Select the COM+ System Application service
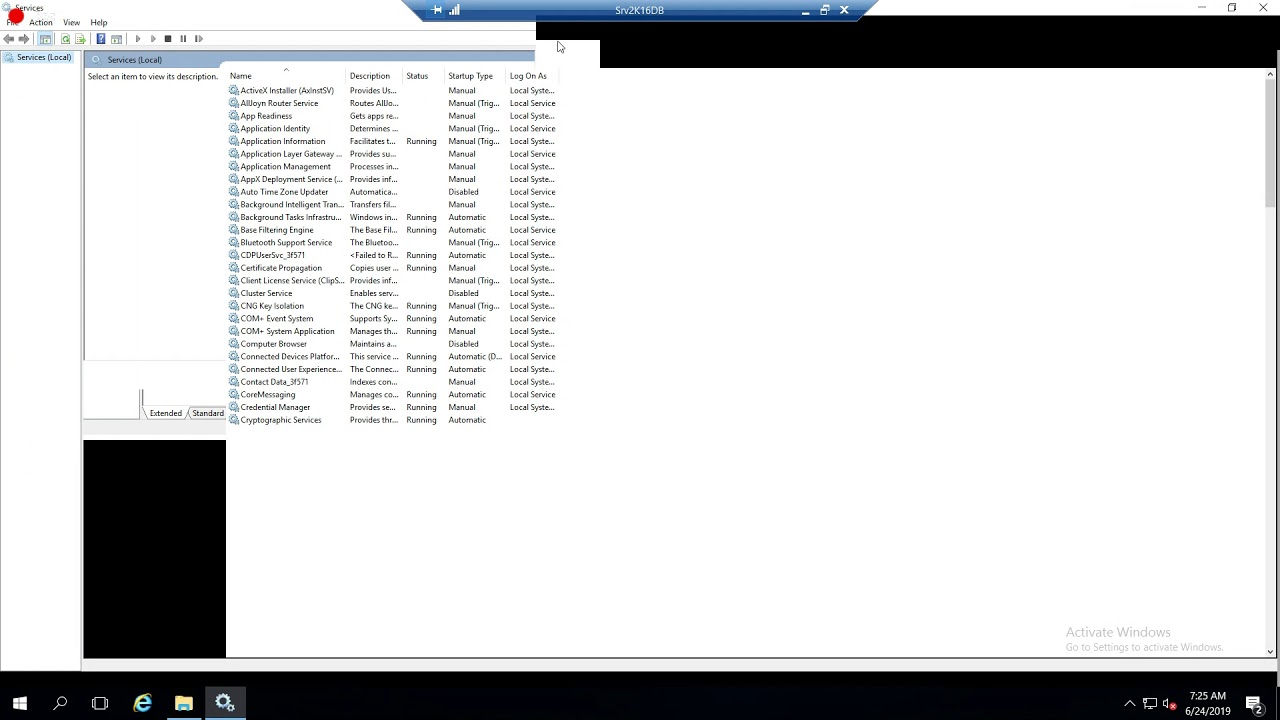 click(x=392, y=331)
